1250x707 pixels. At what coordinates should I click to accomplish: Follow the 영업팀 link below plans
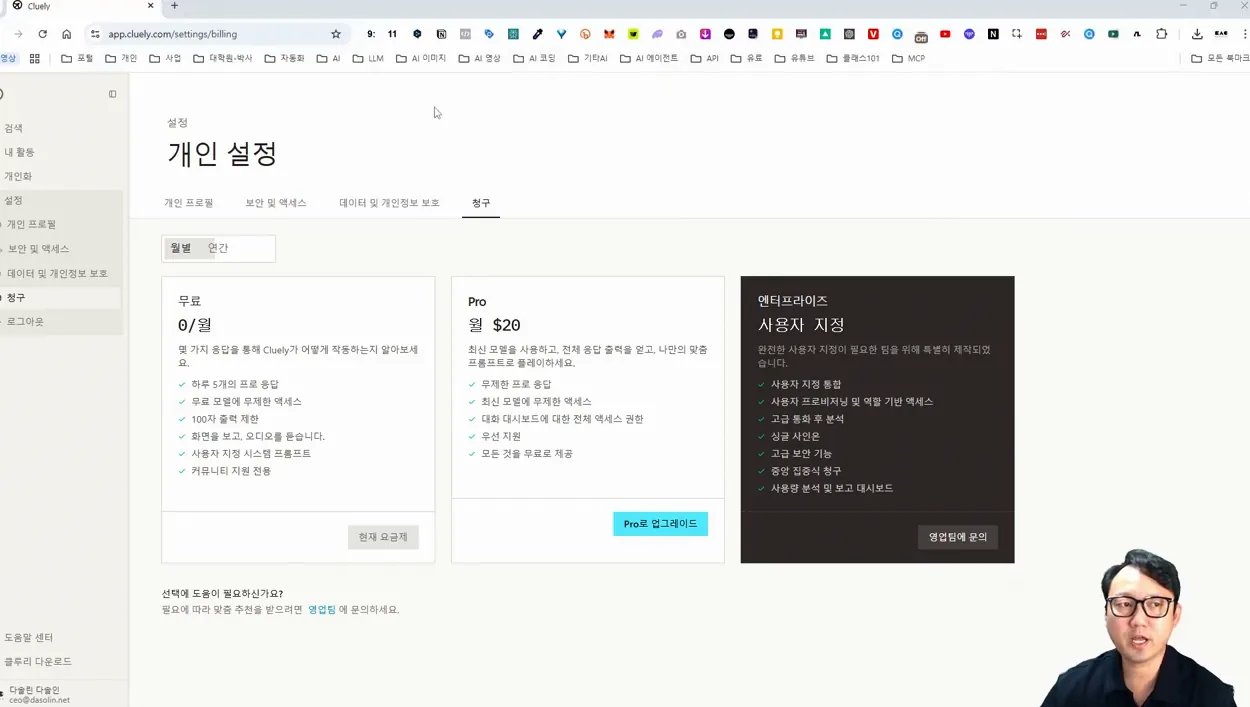point(322,610)
